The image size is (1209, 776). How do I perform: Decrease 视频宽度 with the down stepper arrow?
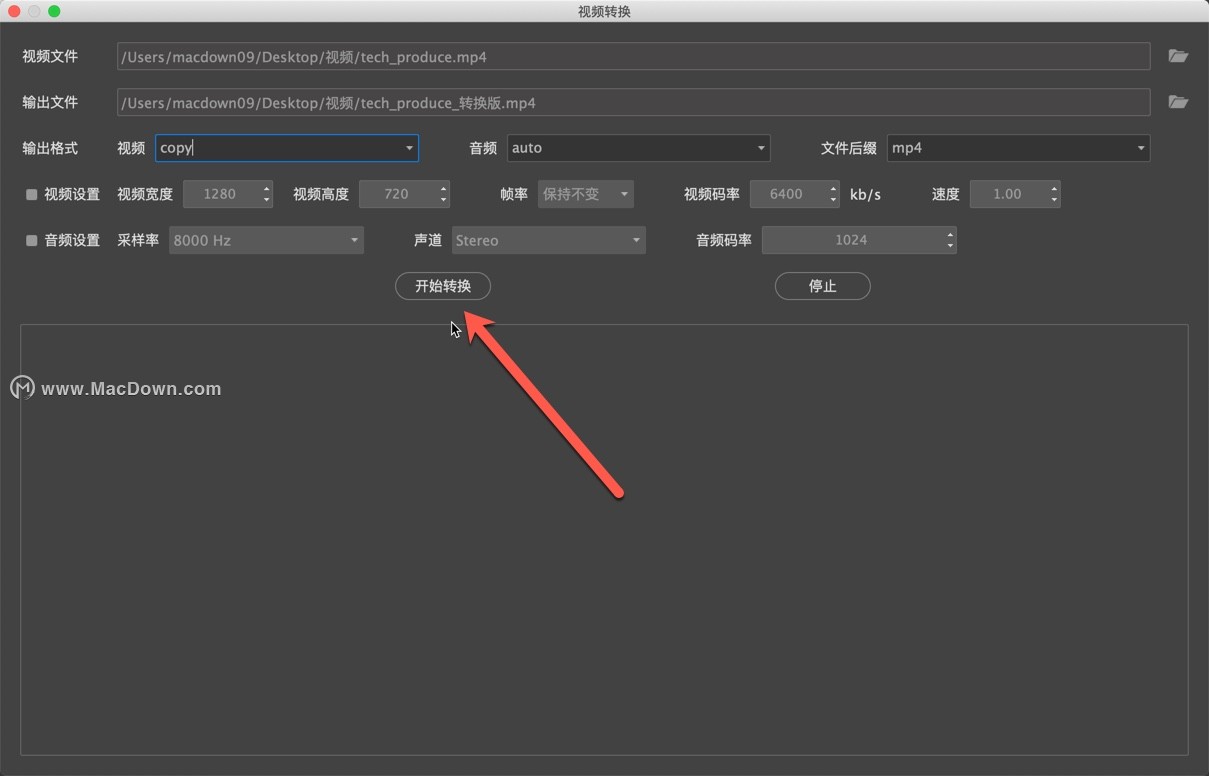(266, 200)
